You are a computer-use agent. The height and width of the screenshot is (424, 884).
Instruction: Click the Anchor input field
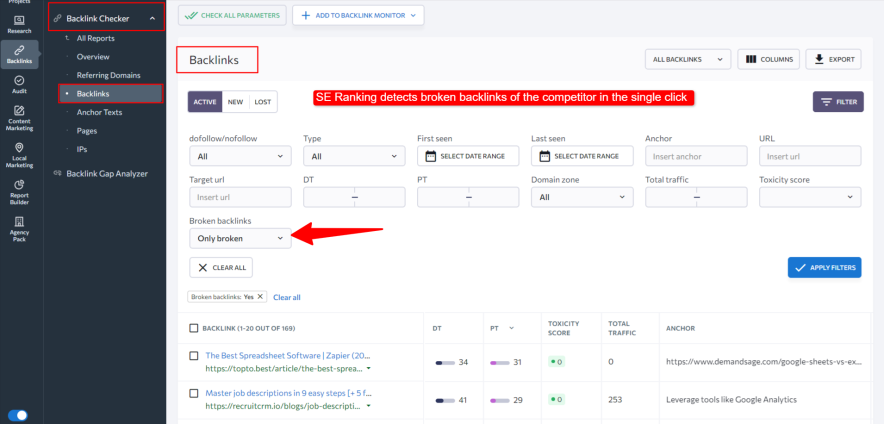696,156
